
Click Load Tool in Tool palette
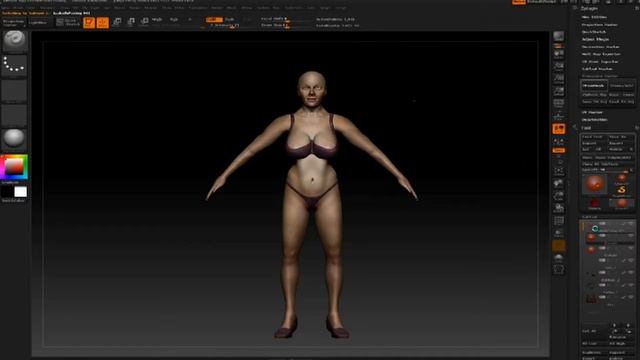tap(594, 137)
